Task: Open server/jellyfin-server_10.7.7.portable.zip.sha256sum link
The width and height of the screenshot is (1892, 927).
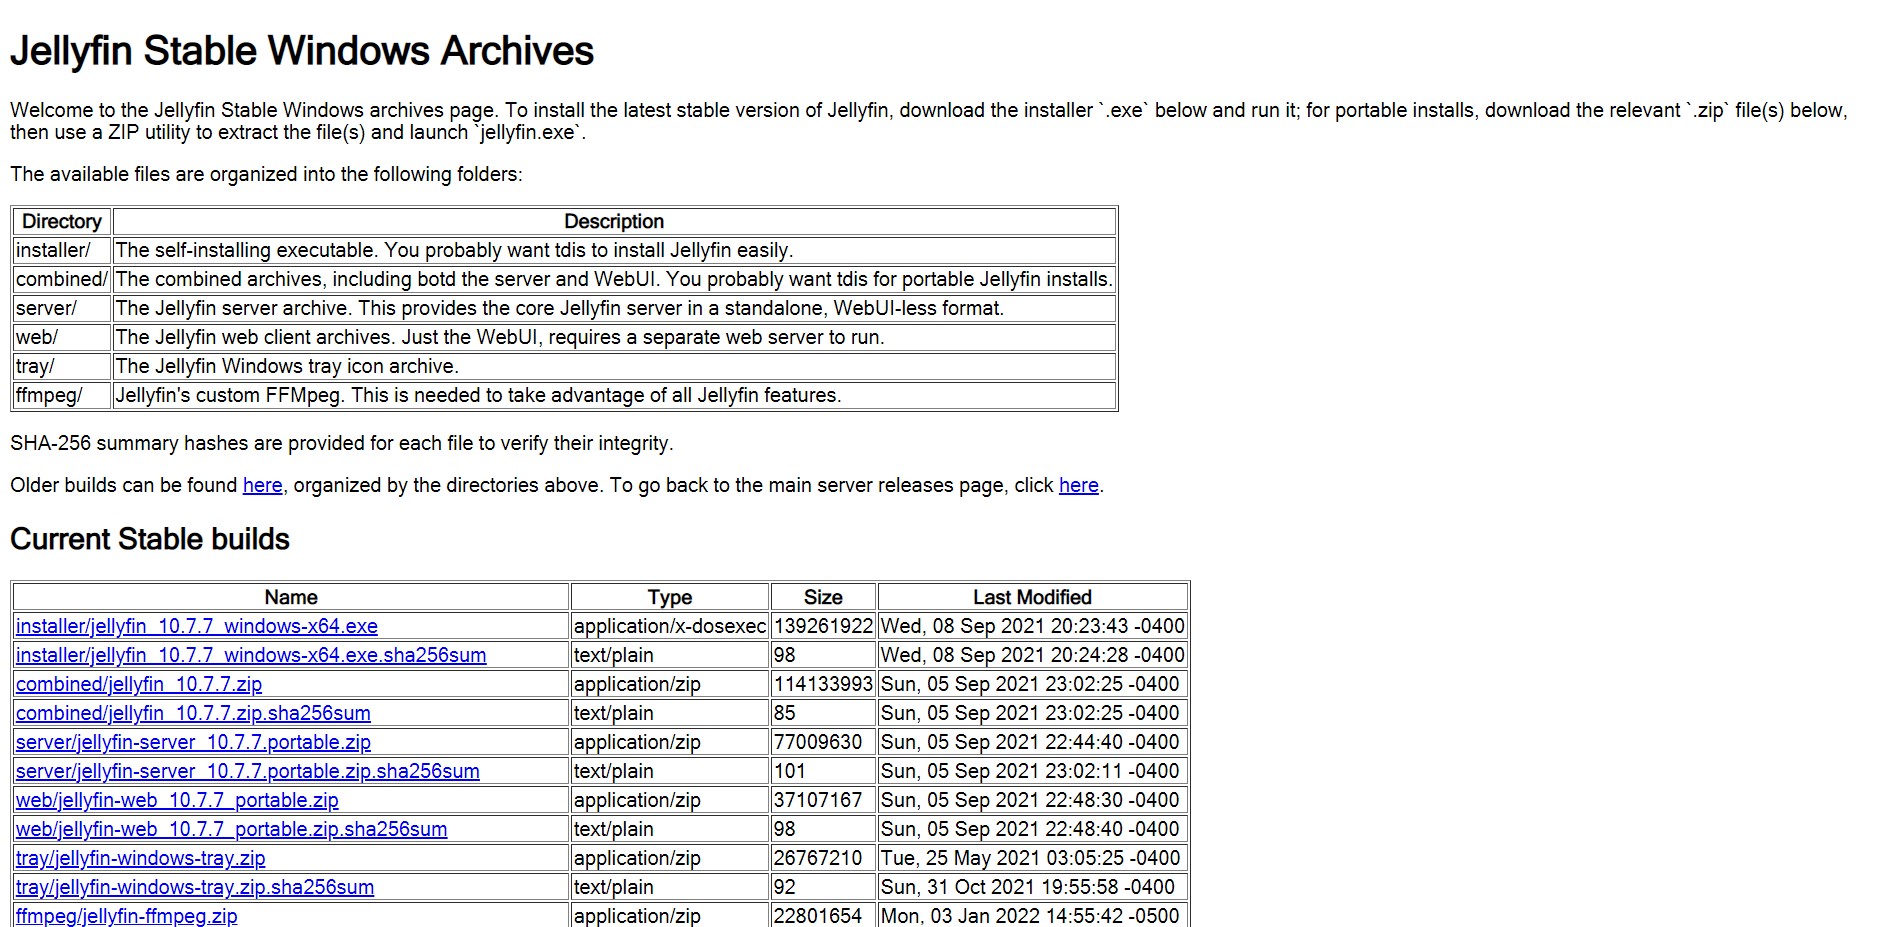Action: 248,771
